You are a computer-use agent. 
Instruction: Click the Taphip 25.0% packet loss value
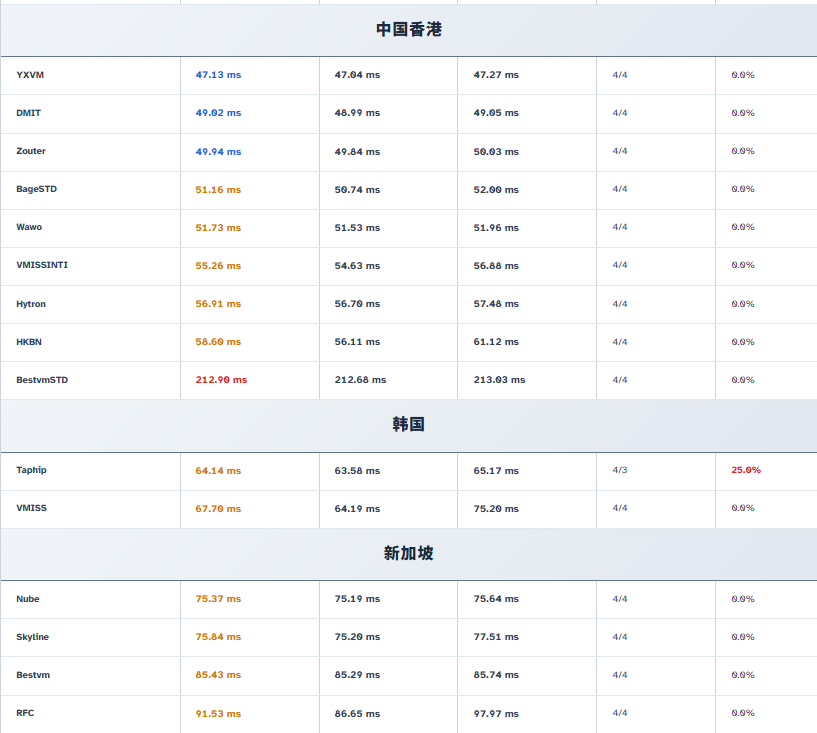click(x=745, y=470)
